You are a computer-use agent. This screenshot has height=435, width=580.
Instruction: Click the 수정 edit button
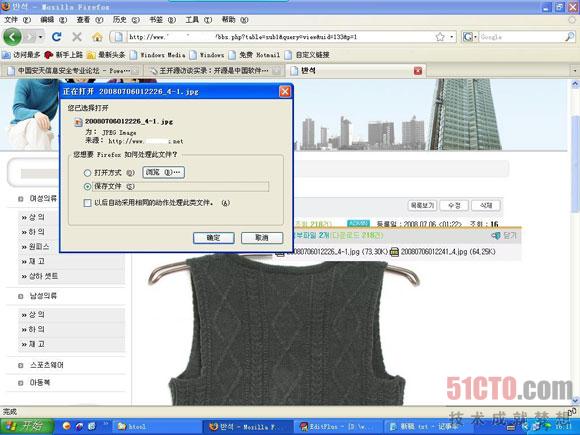(x=454, y=205)
